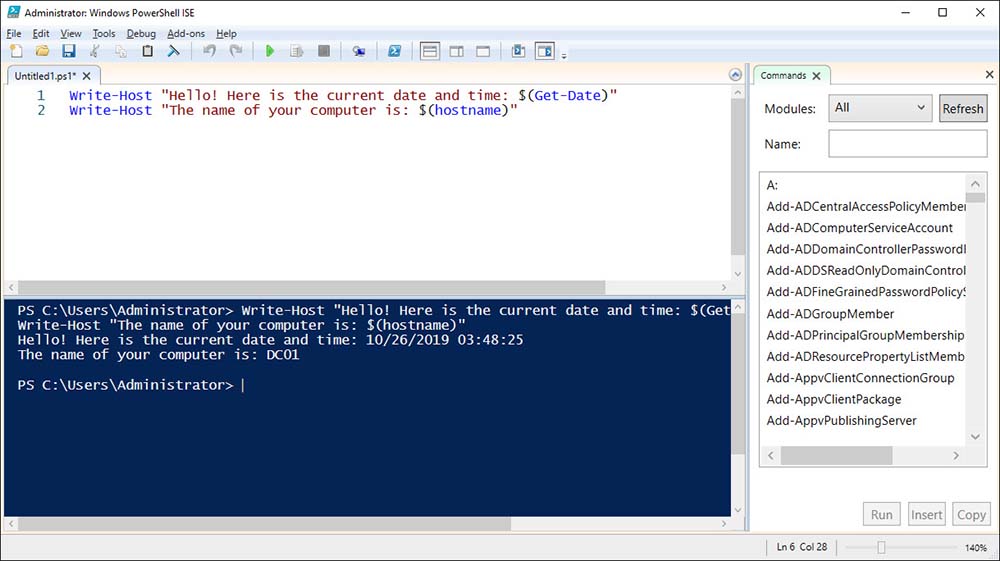1000x561 pixels.
Task: Click the 140% zoom level text
Action: tap(976, 548)
